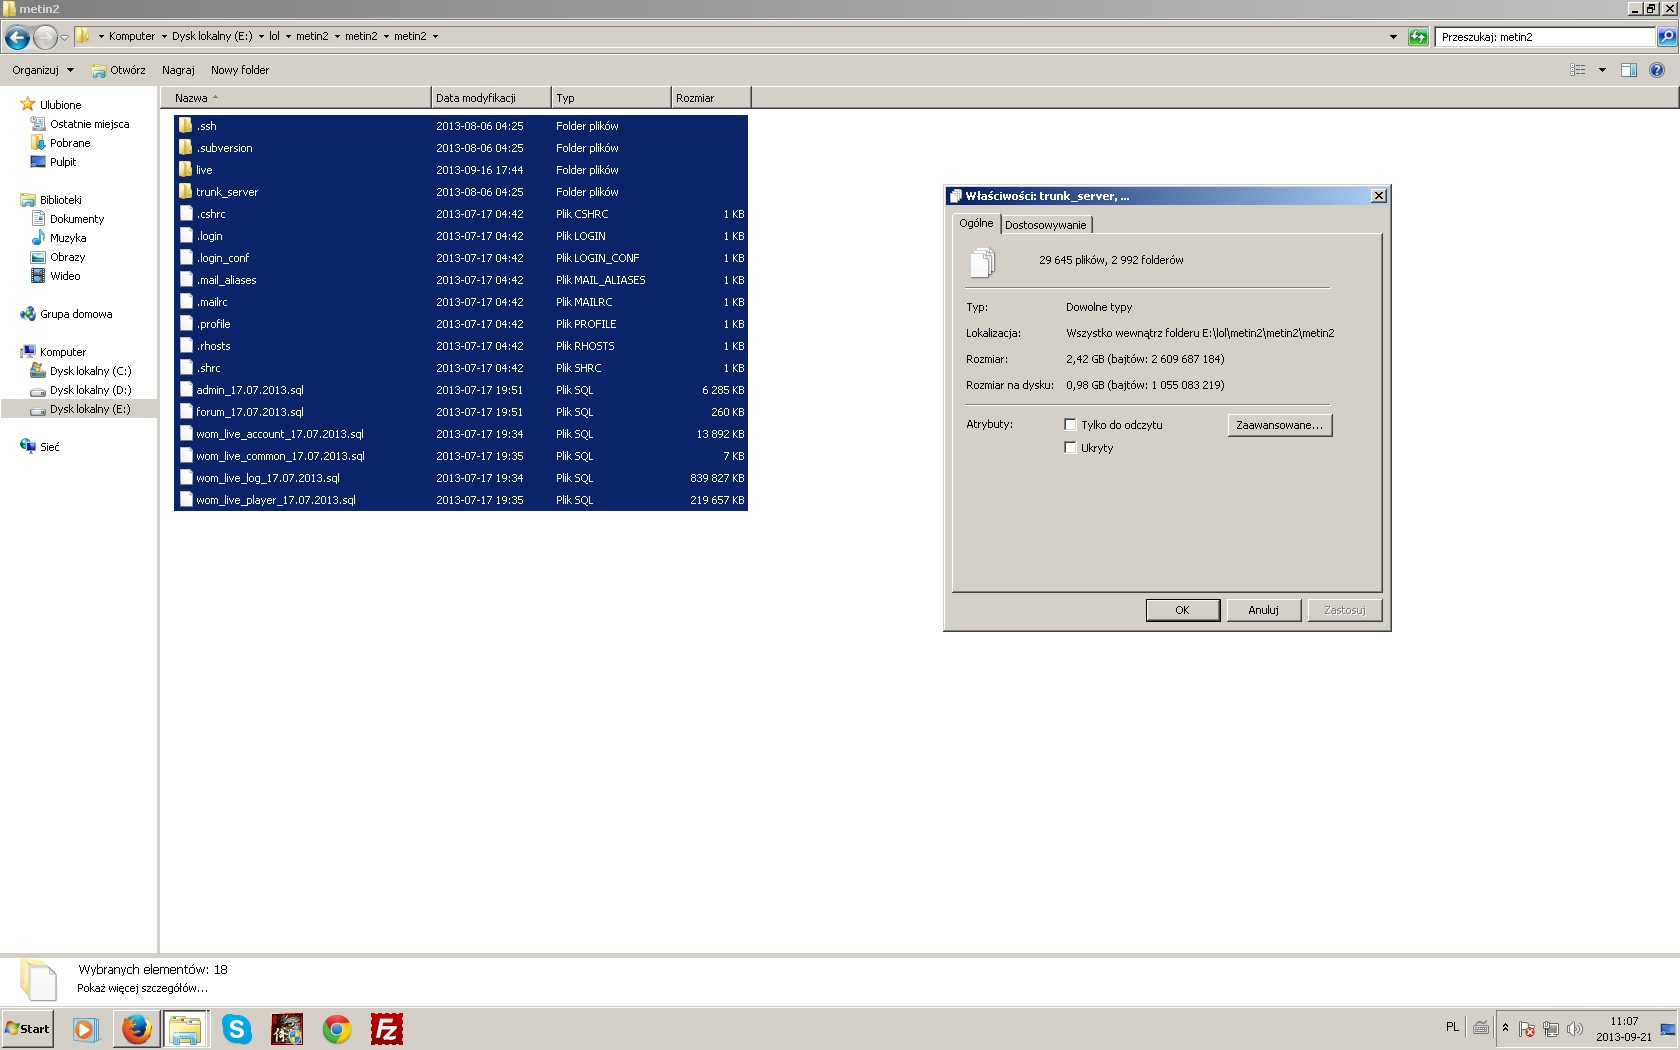Expand Komputer breadcrumb dropdown arrow
The image size is (1680, 1050).
pyautogui.click(x=164, y=37)
